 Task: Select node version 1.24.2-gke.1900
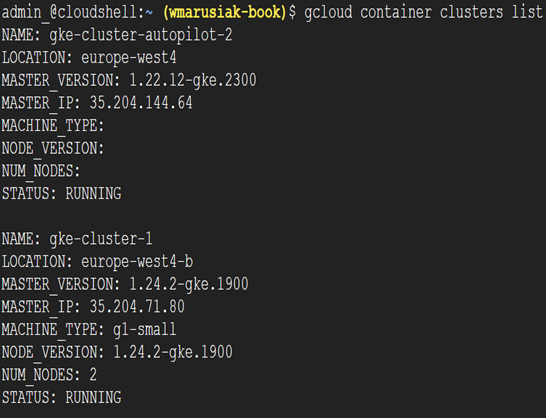[173, 353]
